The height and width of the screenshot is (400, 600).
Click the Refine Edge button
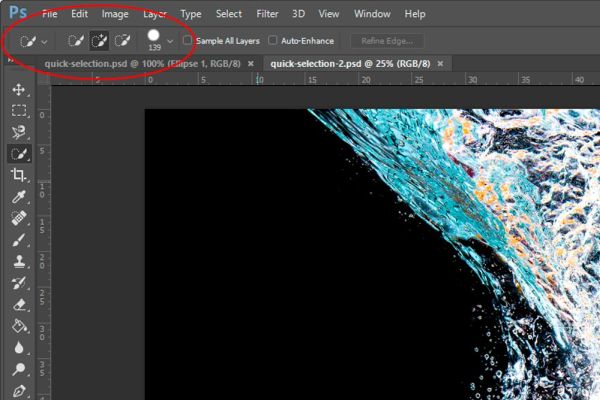tap(387, 41)
